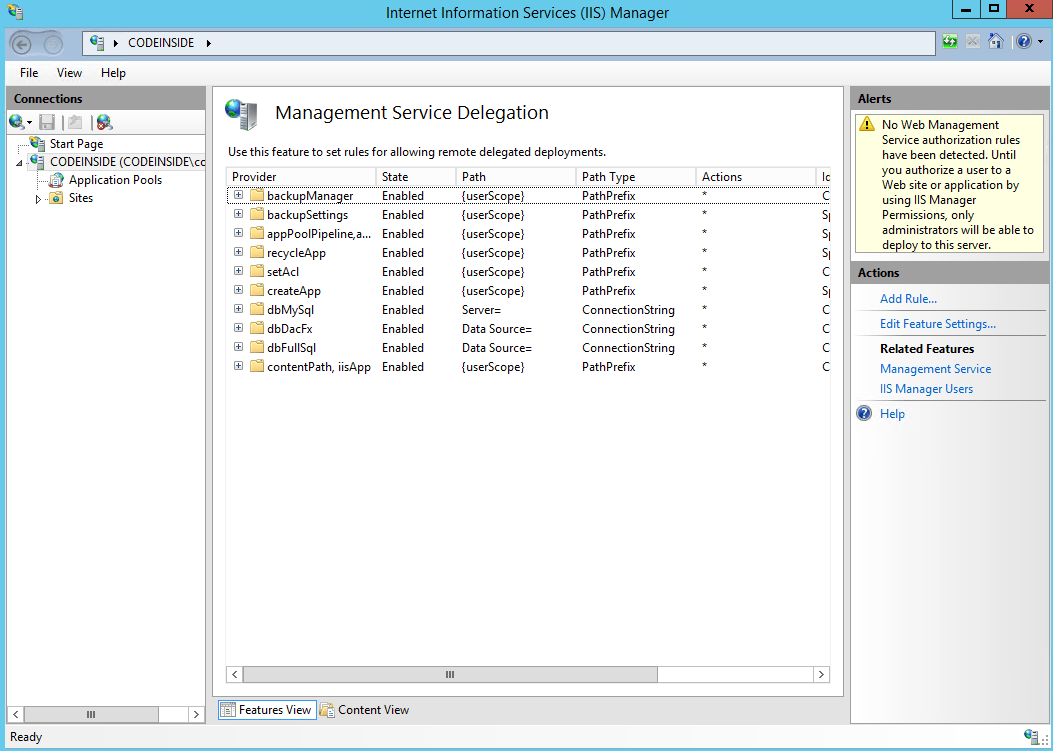
Task: Open the breadcrumb arrow after CODEINSIDE
Action: tap(209, 43)
